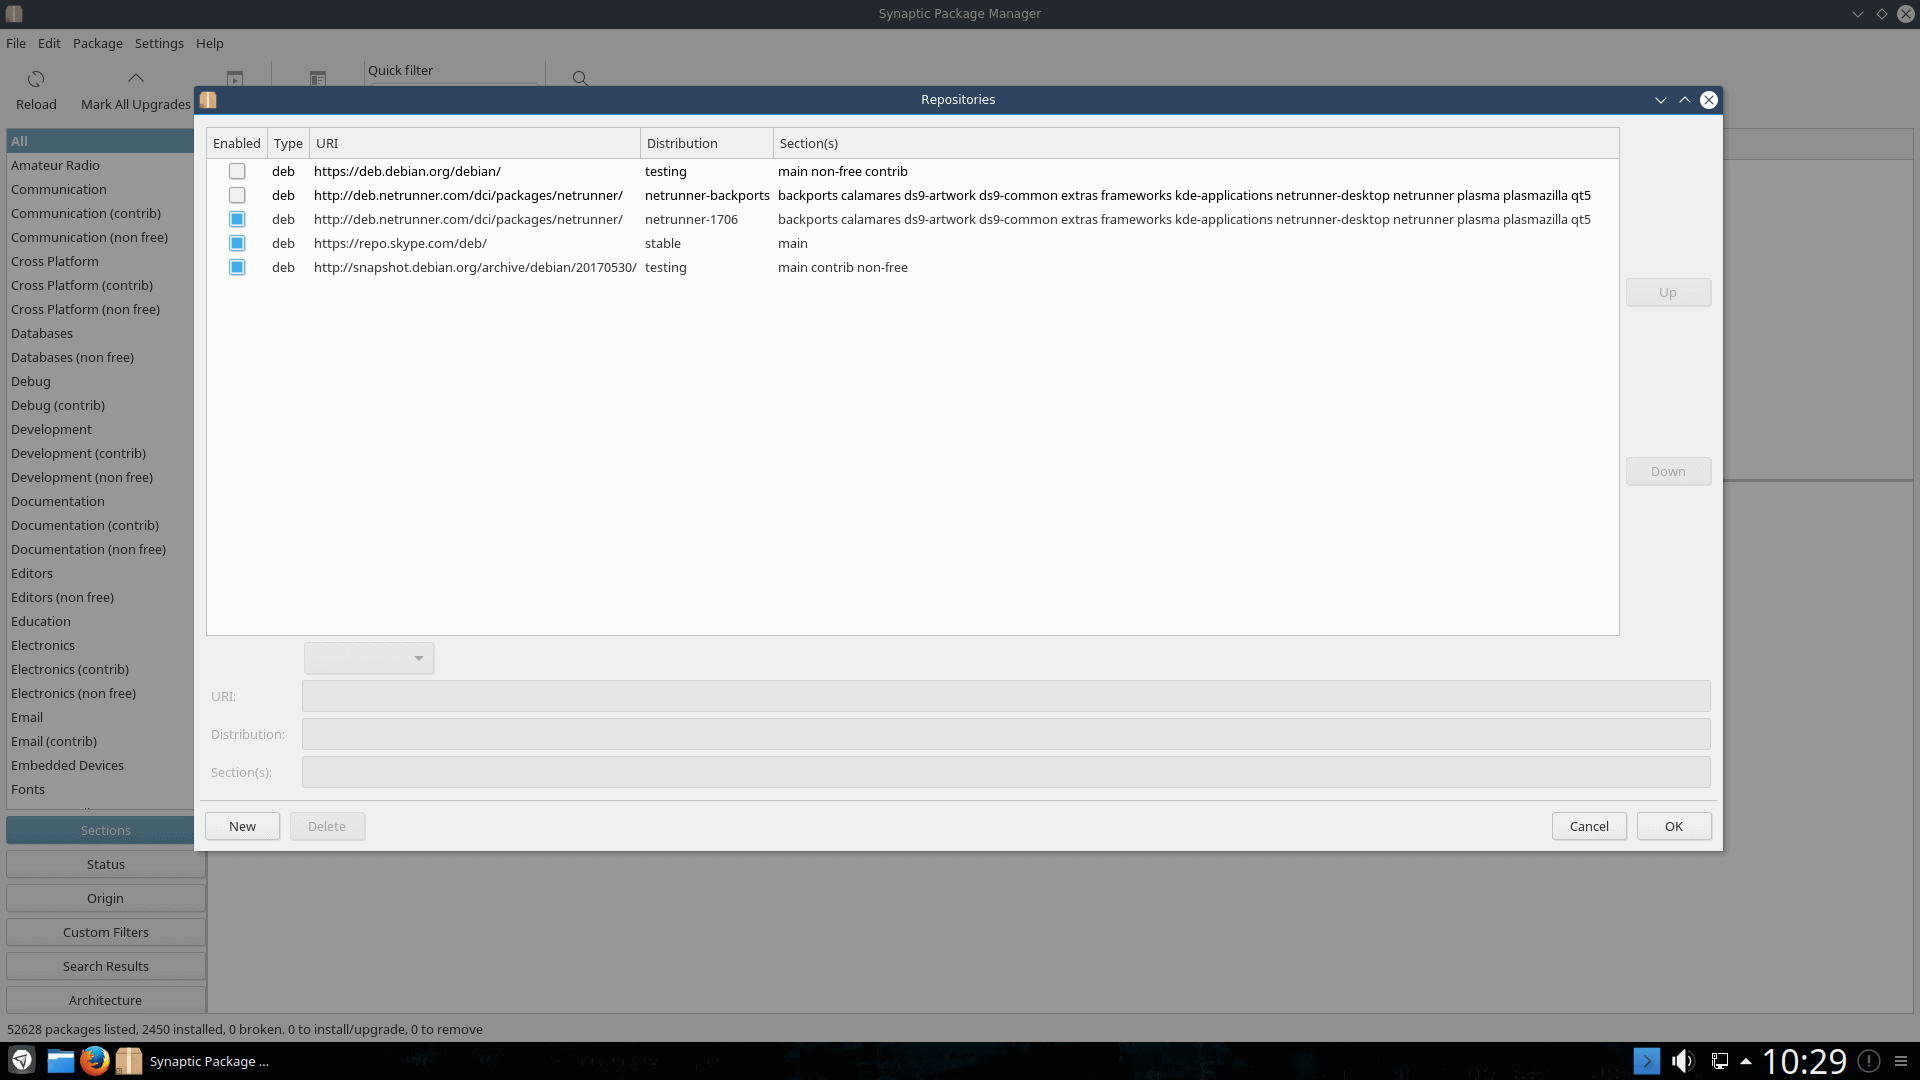Disable the netrunner-1706 repository checkbox
The image size is (1920, 1080).
click(x=237, y=219)
